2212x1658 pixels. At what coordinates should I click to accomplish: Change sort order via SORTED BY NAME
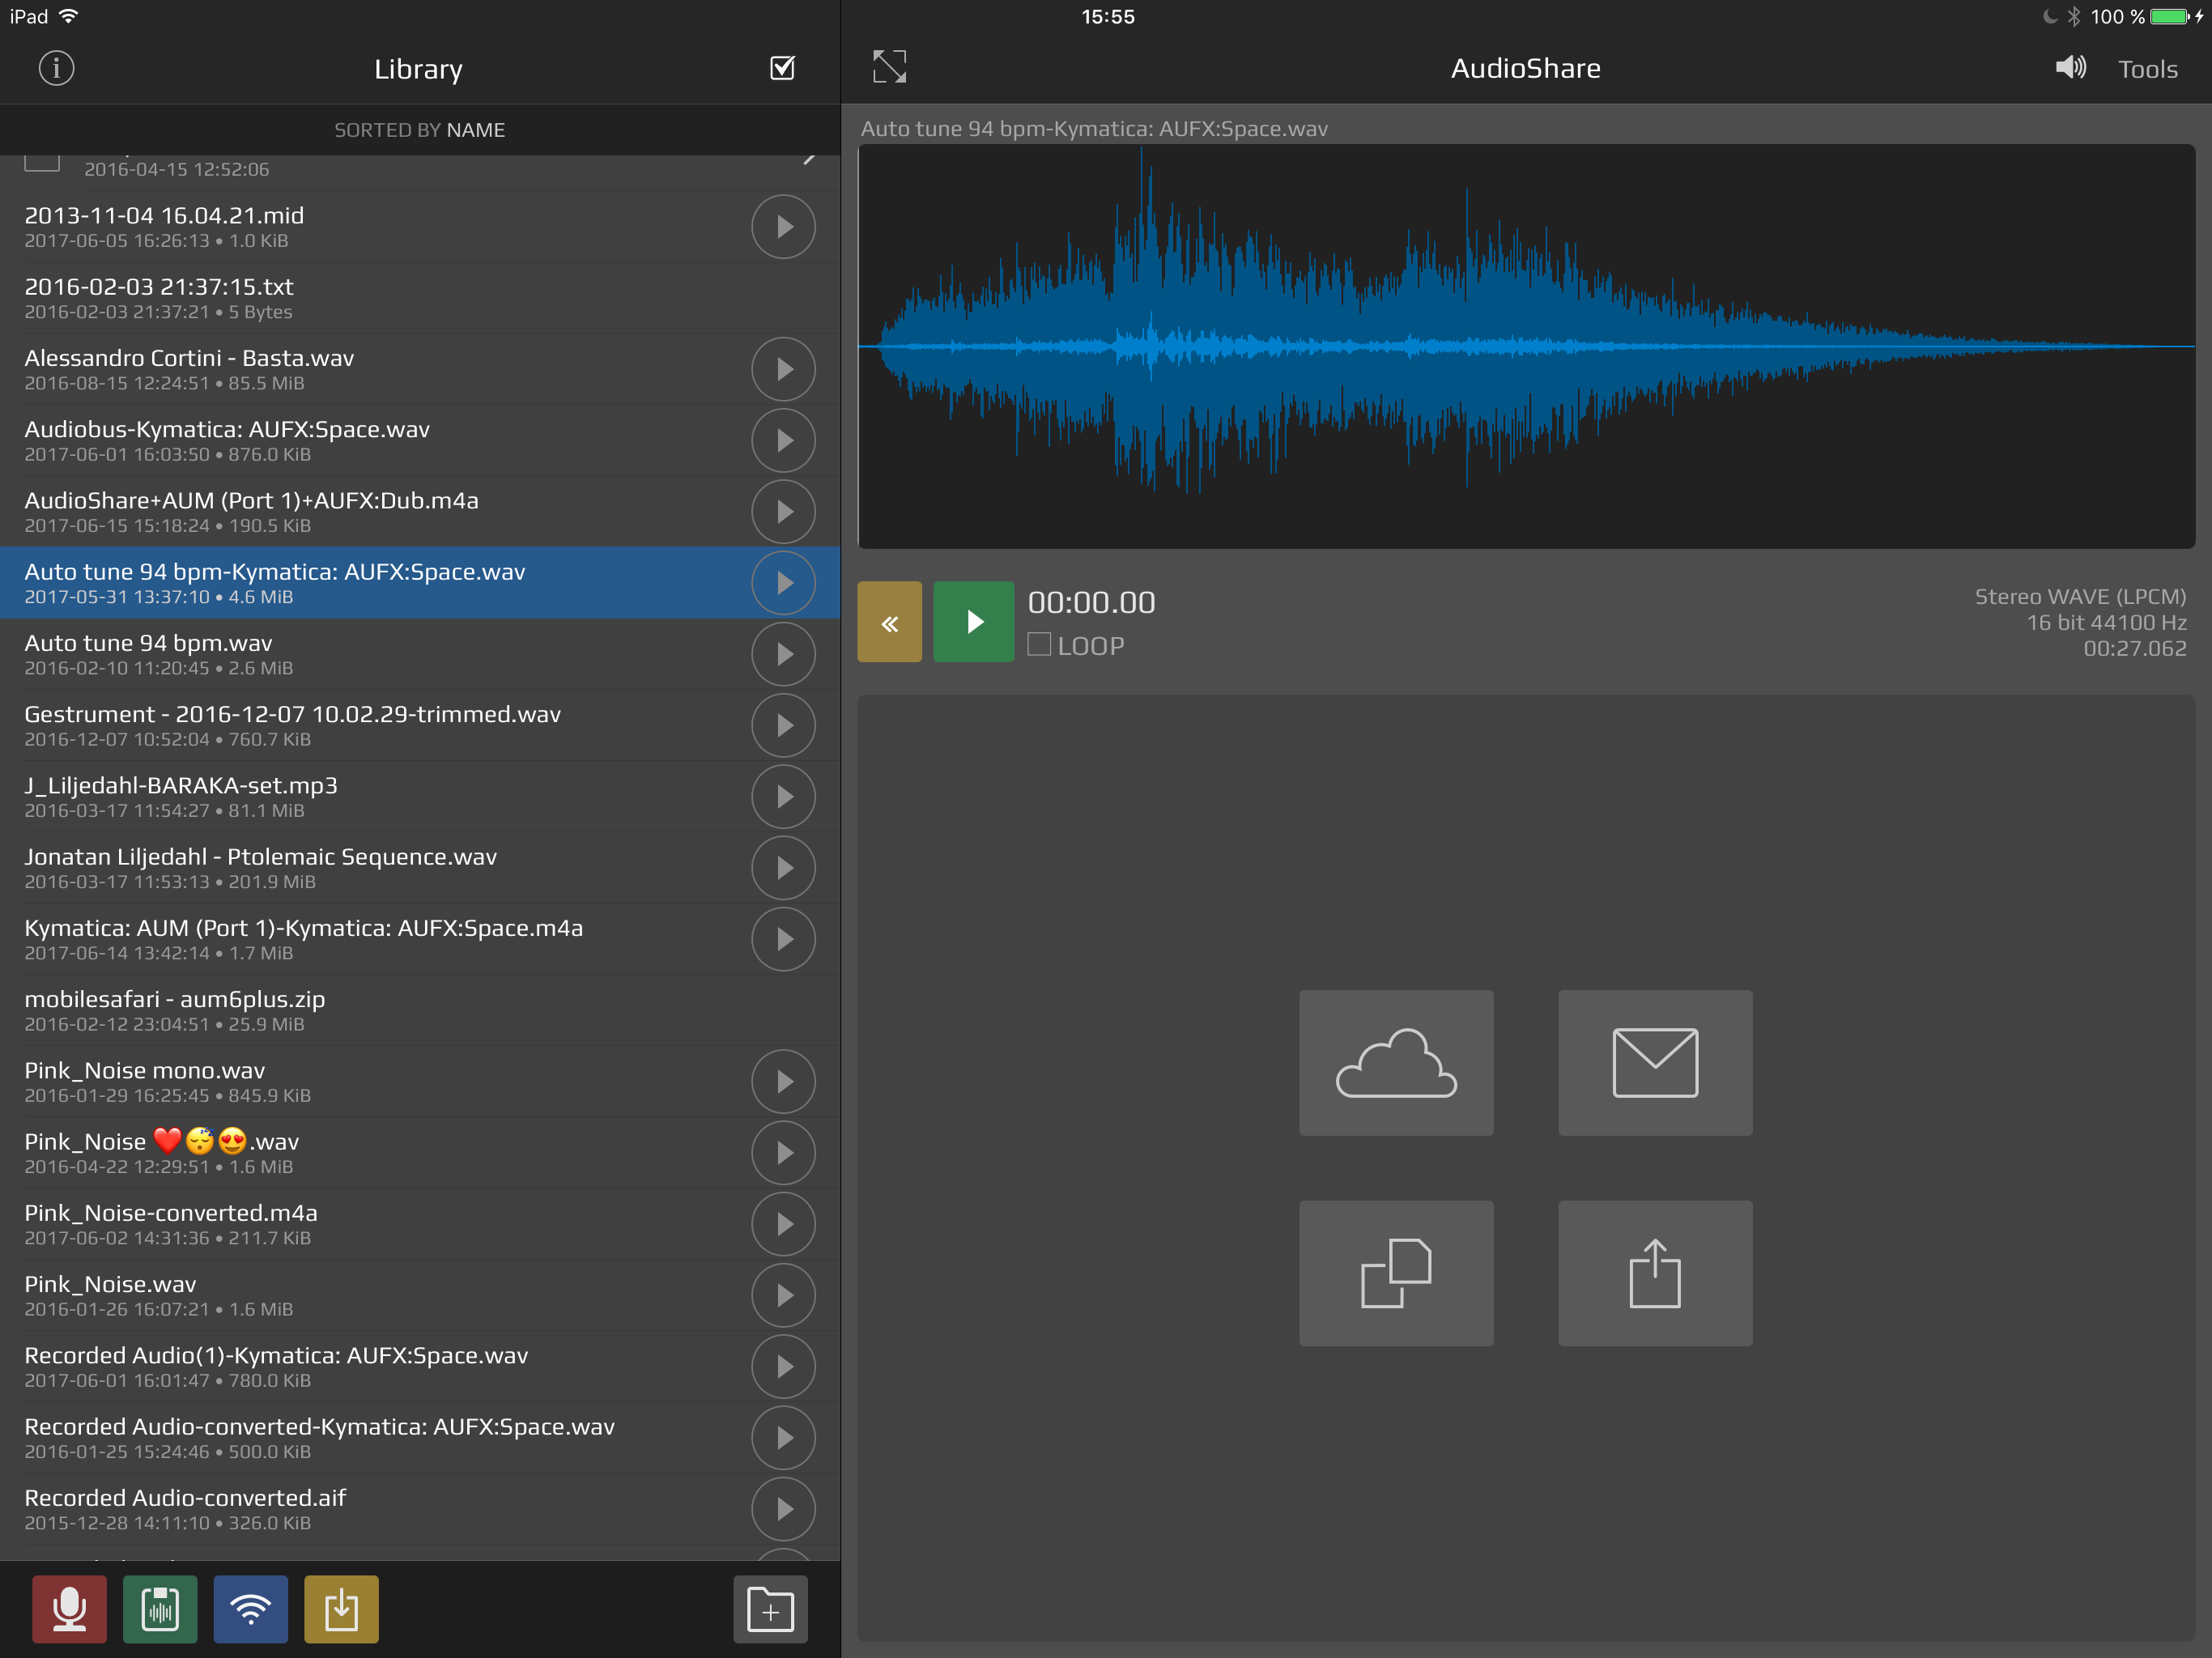pos(419,130)
